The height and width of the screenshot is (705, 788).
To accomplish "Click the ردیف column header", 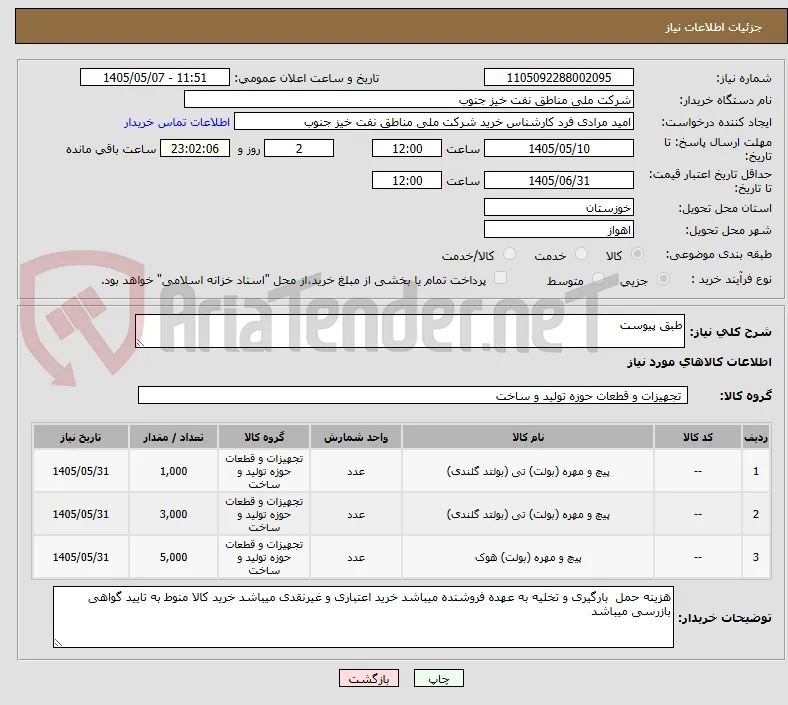I will [756, 437].
